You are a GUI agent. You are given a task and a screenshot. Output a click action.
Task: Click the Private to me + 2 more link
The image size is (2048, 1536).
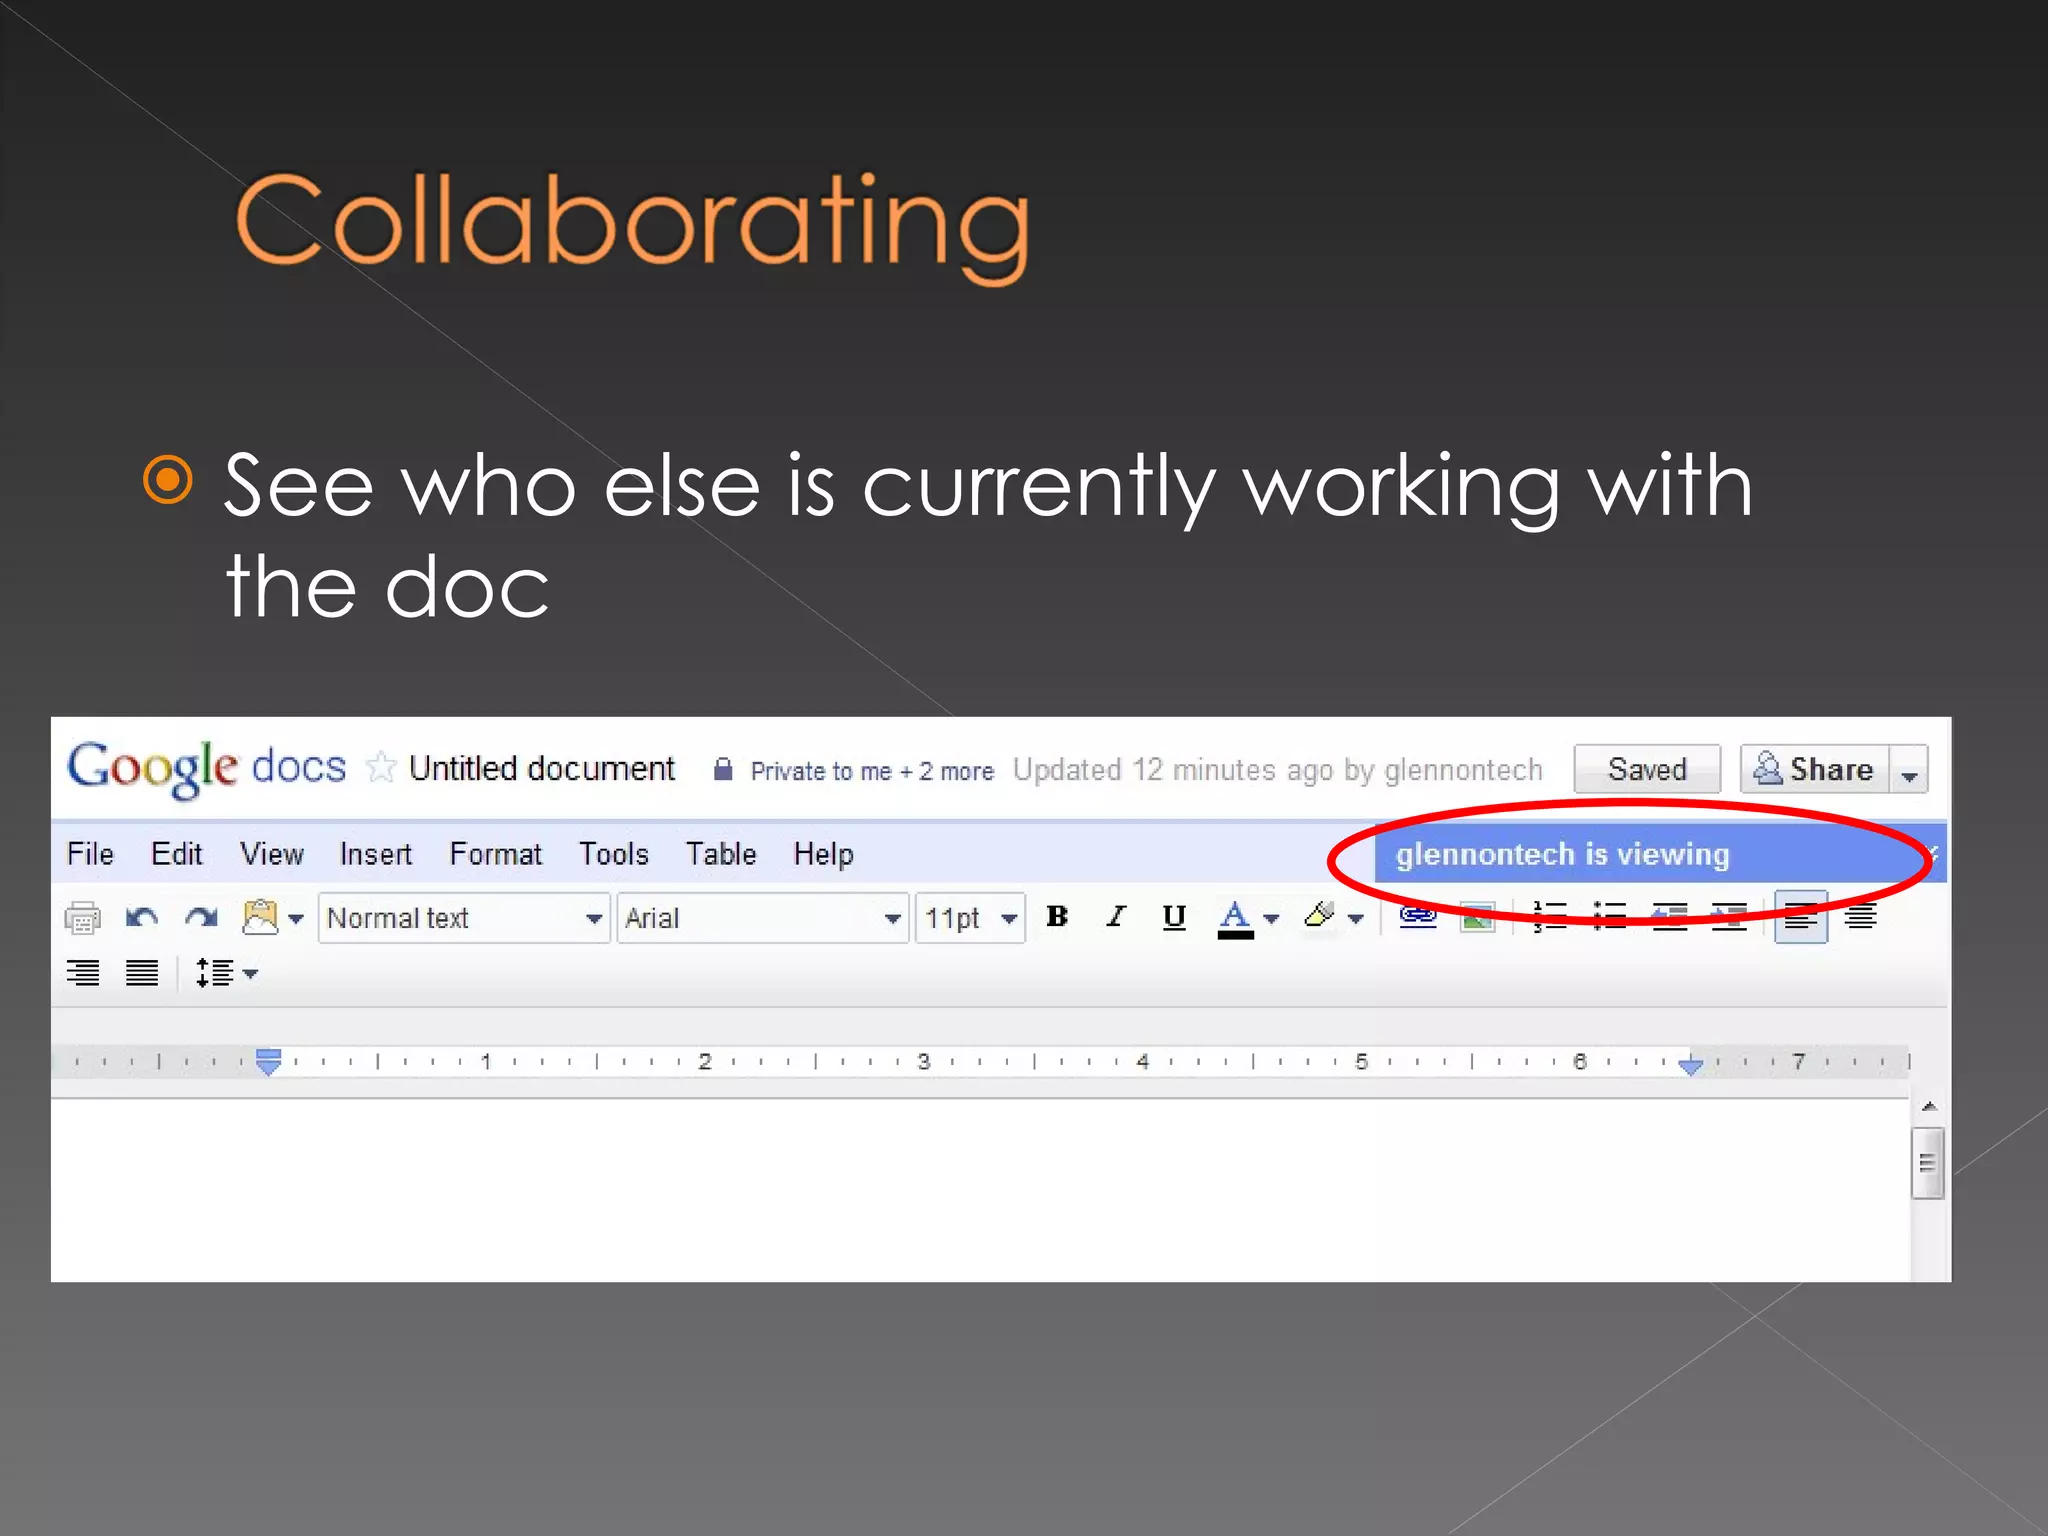coord(872,771)
